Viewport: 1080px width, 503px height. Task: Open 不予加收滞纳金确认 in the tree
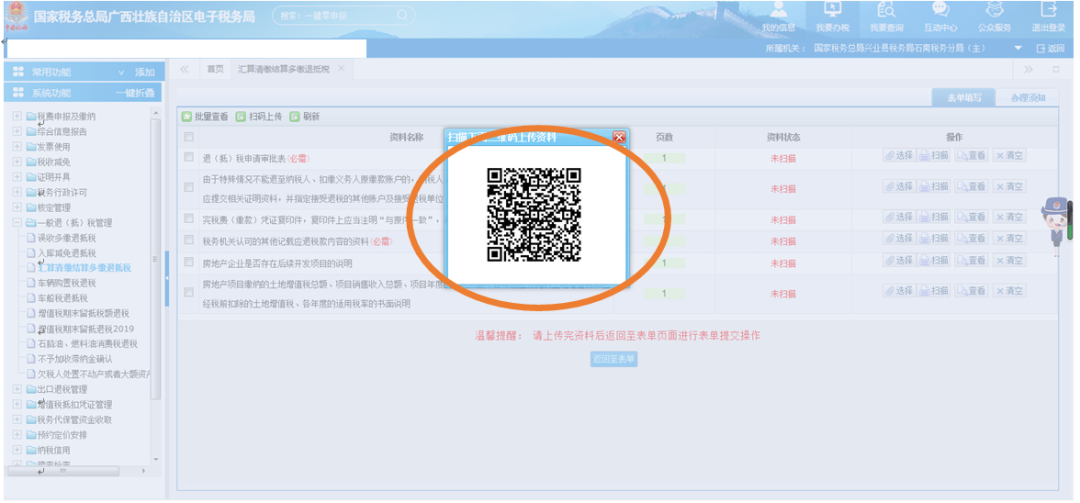pyautogui.click(x=74, y=359)
